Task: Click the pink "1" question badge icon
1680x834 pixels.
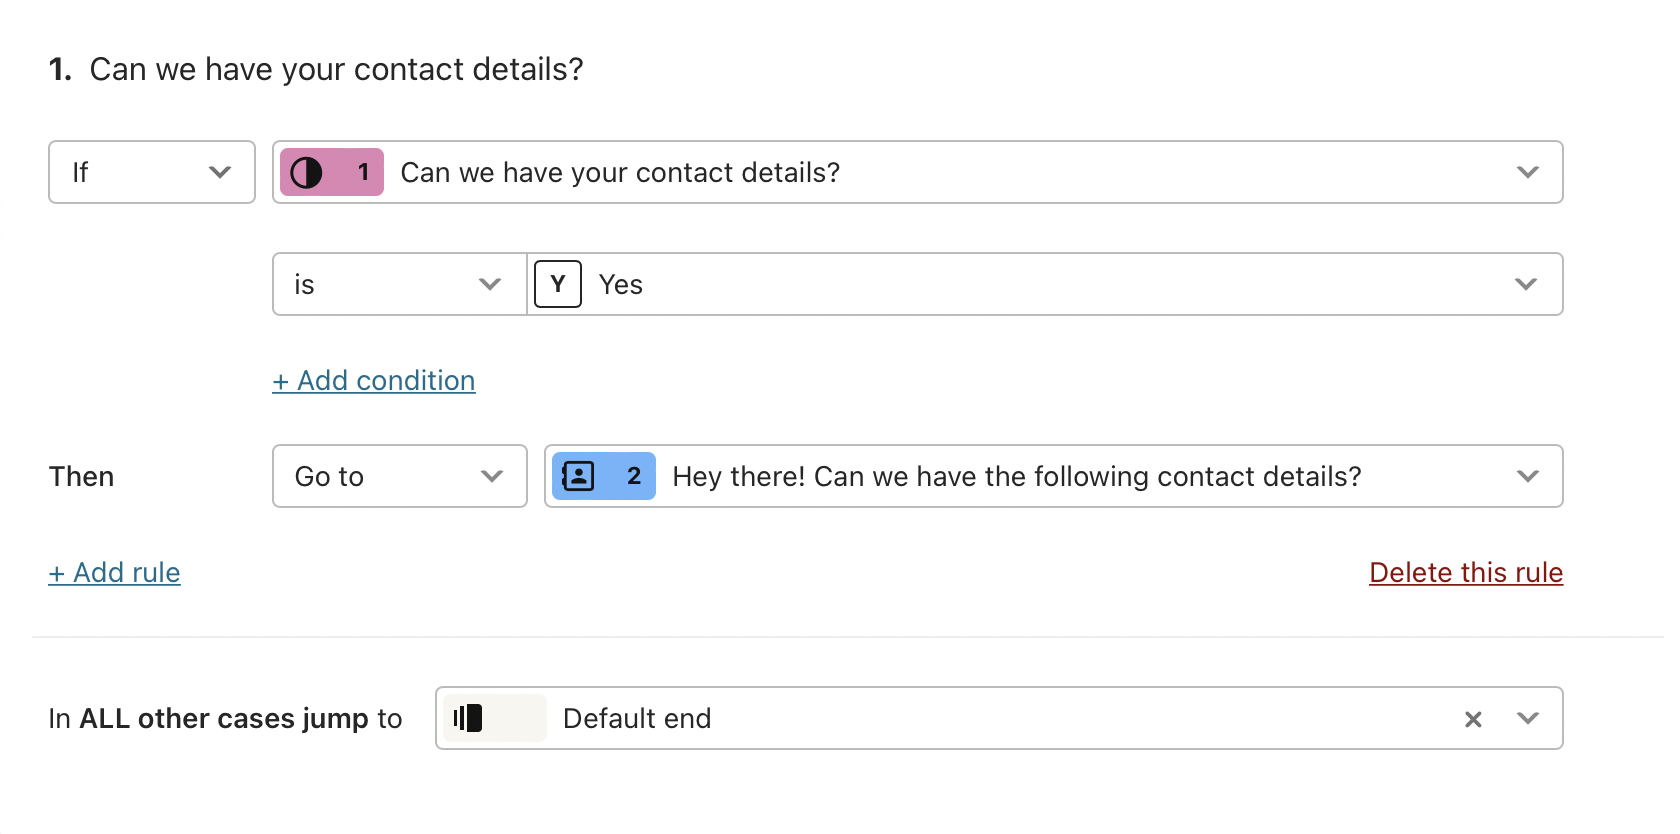Action: (330, 172)
